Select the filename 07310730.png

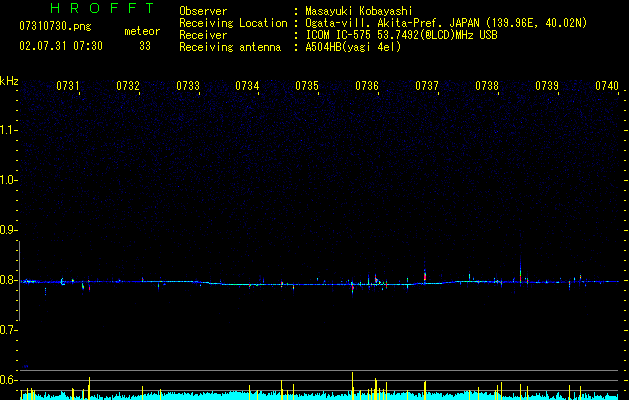coord(55,27)
